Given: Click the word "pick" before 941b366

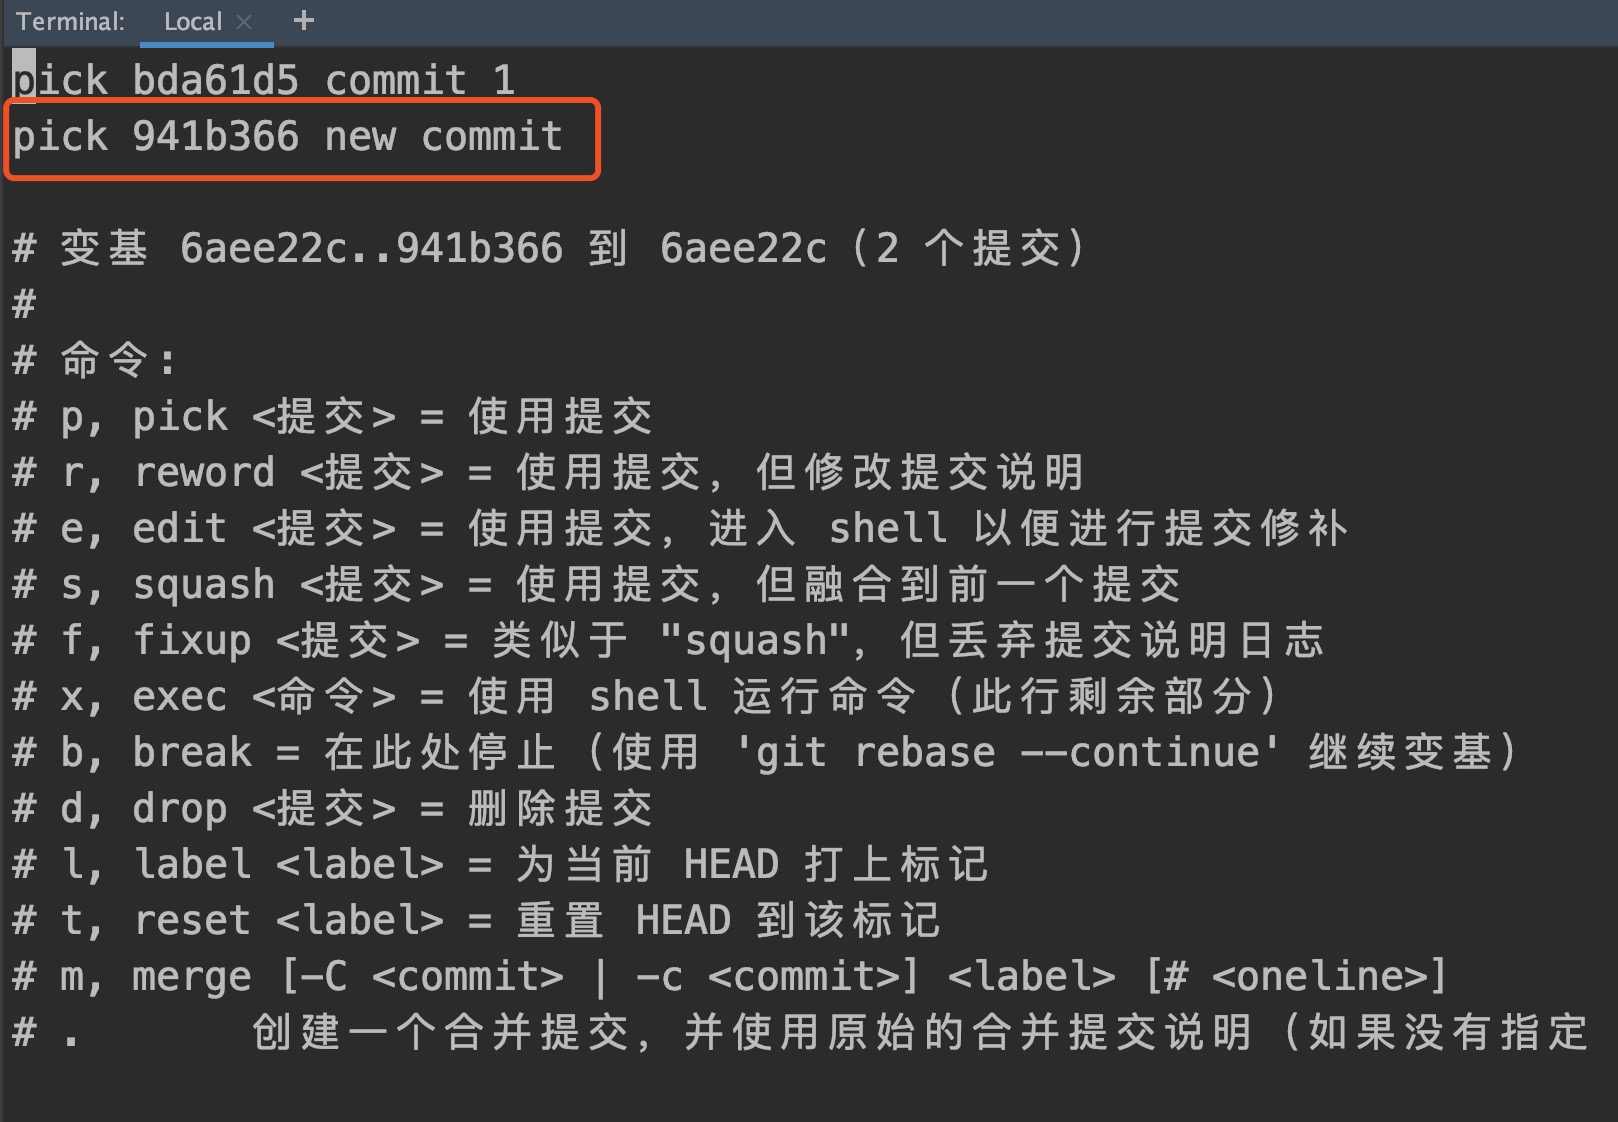Looking at the screenshot, I should coord(60,137).
